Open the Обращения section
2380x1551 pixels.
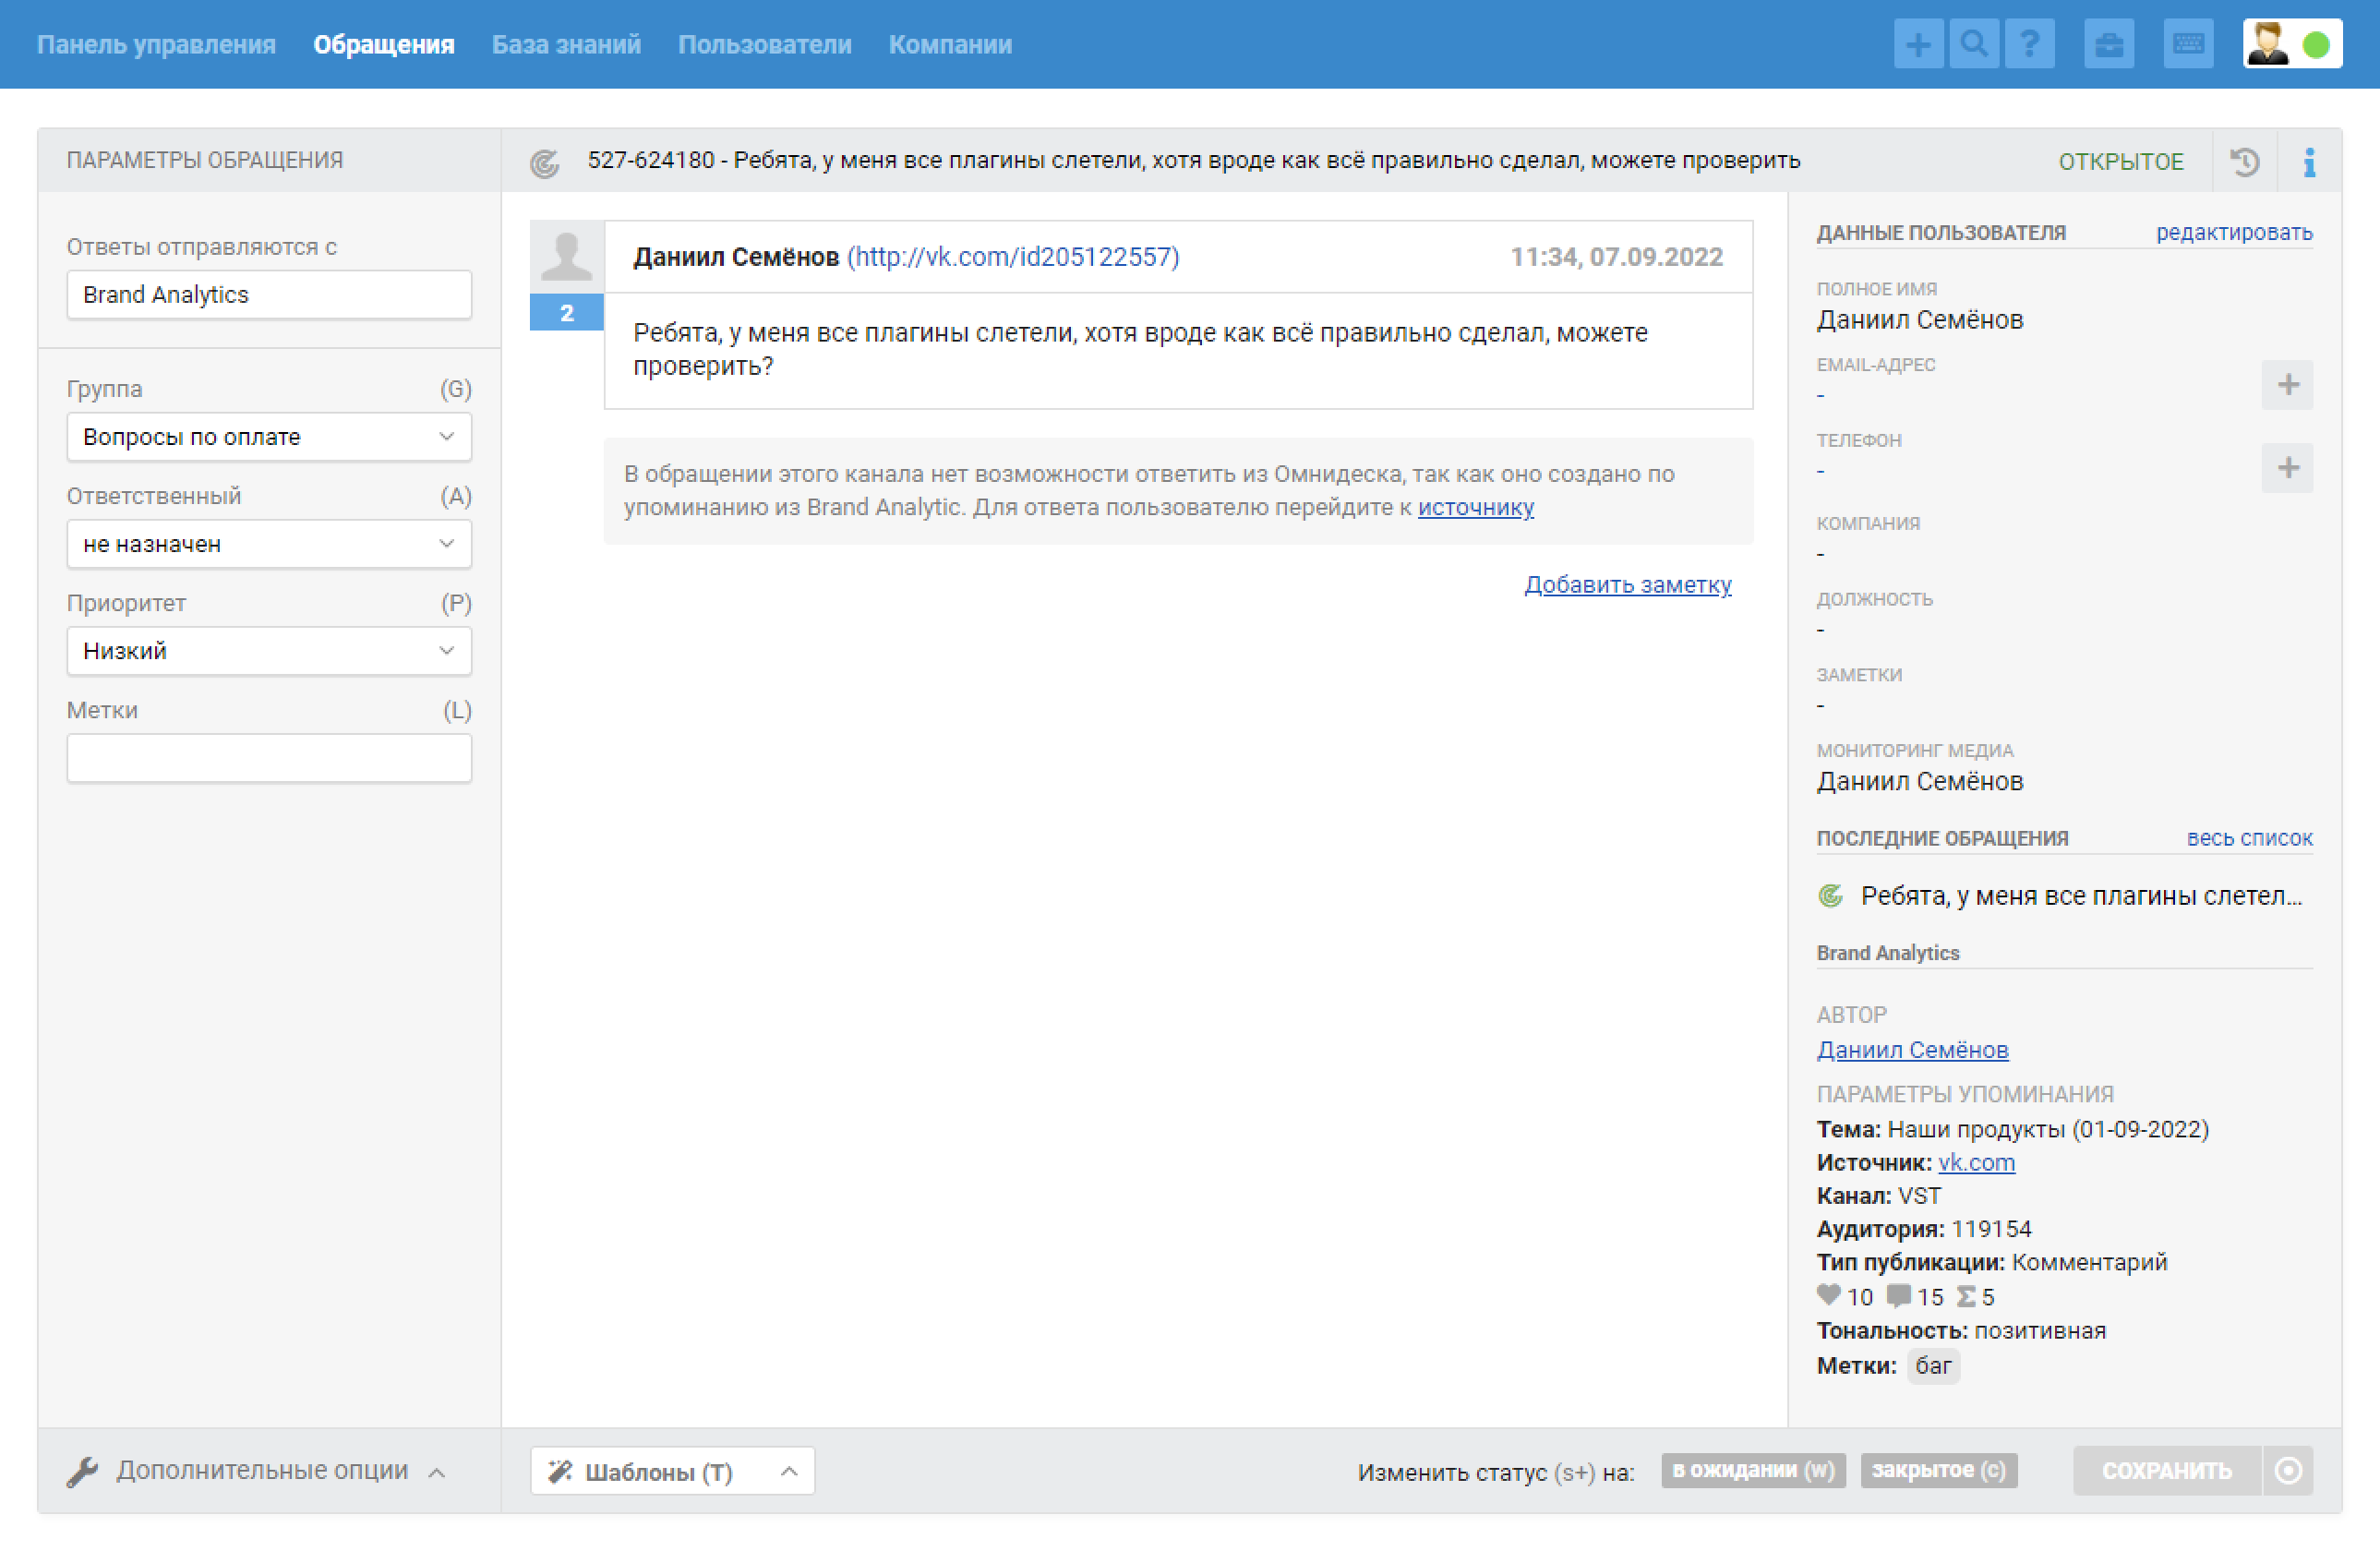[x=384, y=45]
